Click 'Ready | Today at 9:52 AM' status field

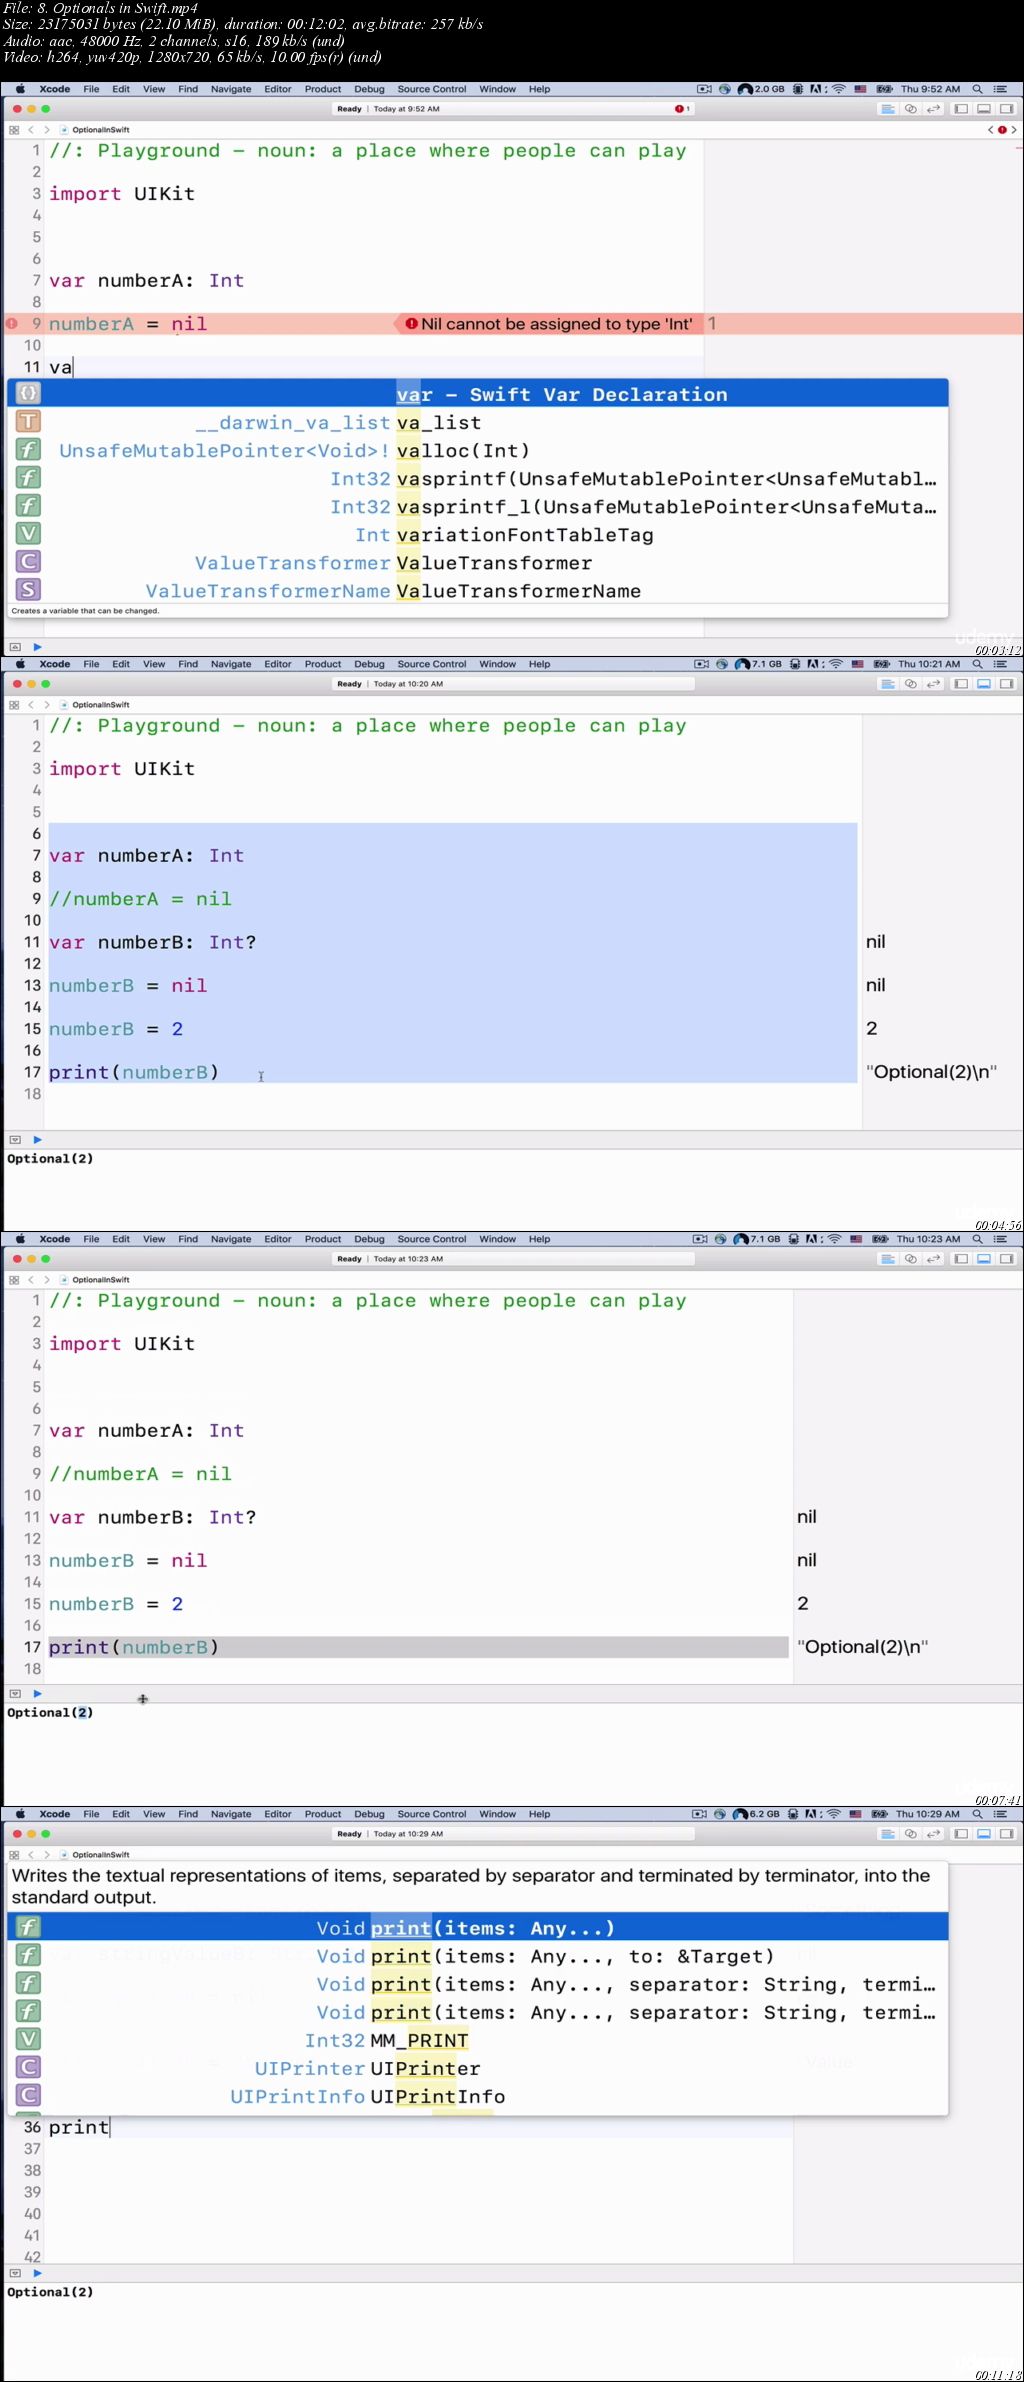514,109
